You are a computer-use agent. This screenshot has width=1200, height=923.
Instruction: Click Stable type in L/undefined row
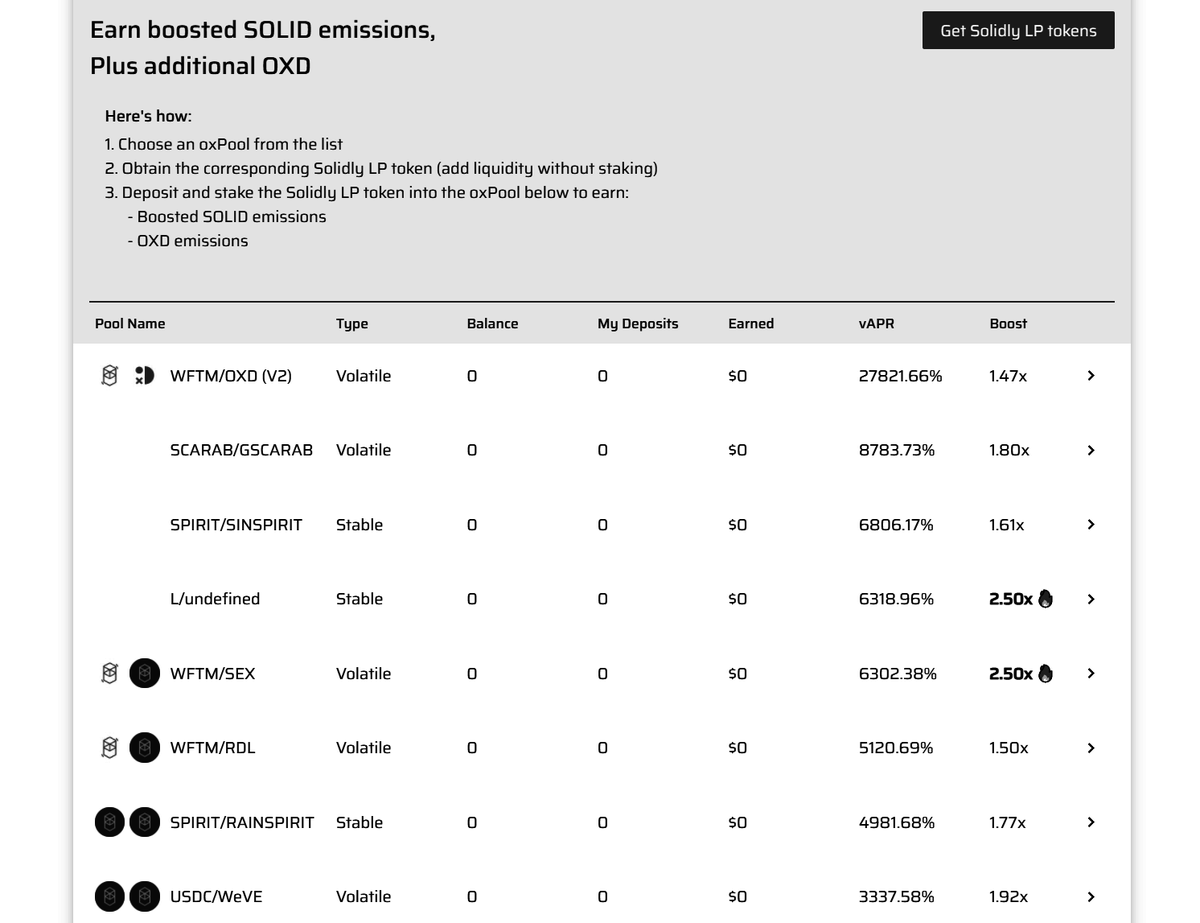click(x=359, y=599)
